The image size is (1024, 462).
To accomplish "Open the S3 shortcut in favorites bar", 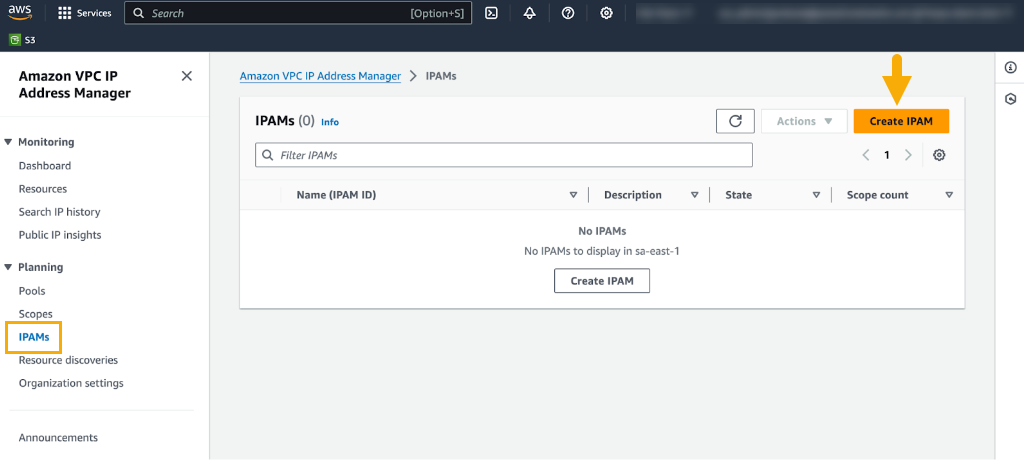I will coord(23,40).
